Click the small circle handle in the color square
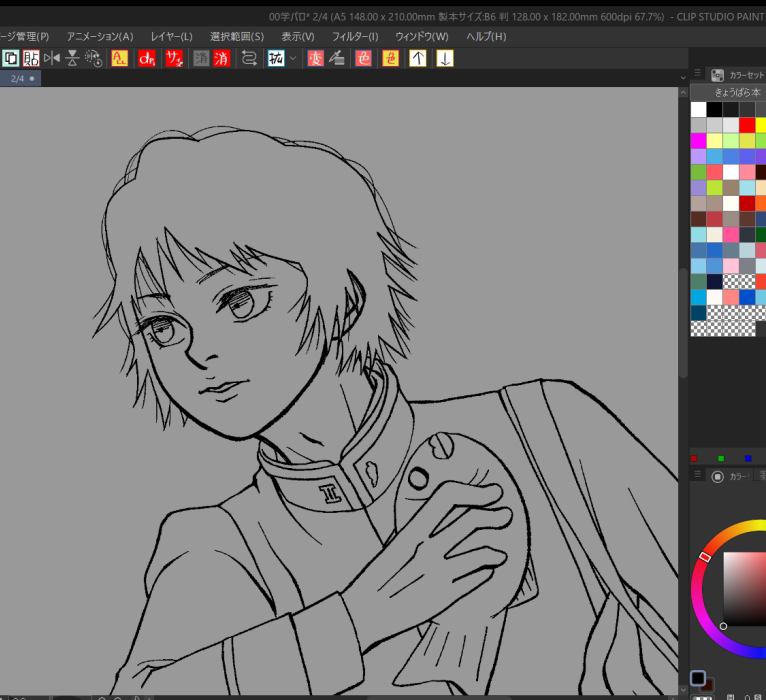This screenshot has width=766, height=700. coord(723,626)
